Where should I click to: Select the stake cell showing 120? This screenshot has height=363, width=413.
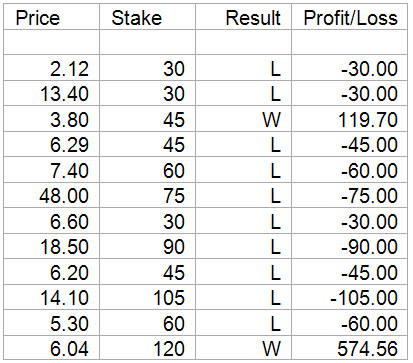click(x=147, y=347)
